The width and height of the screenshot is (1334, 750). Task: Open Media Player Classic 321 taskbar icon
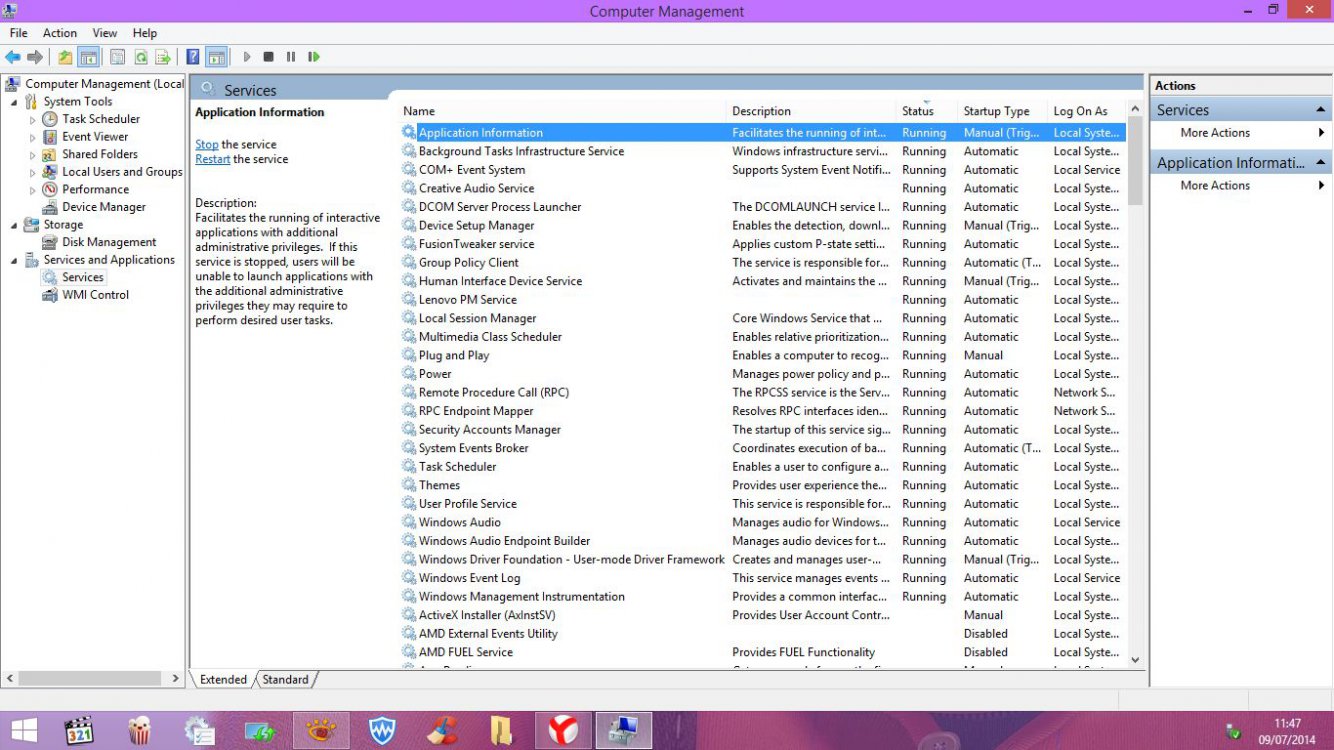79,731
